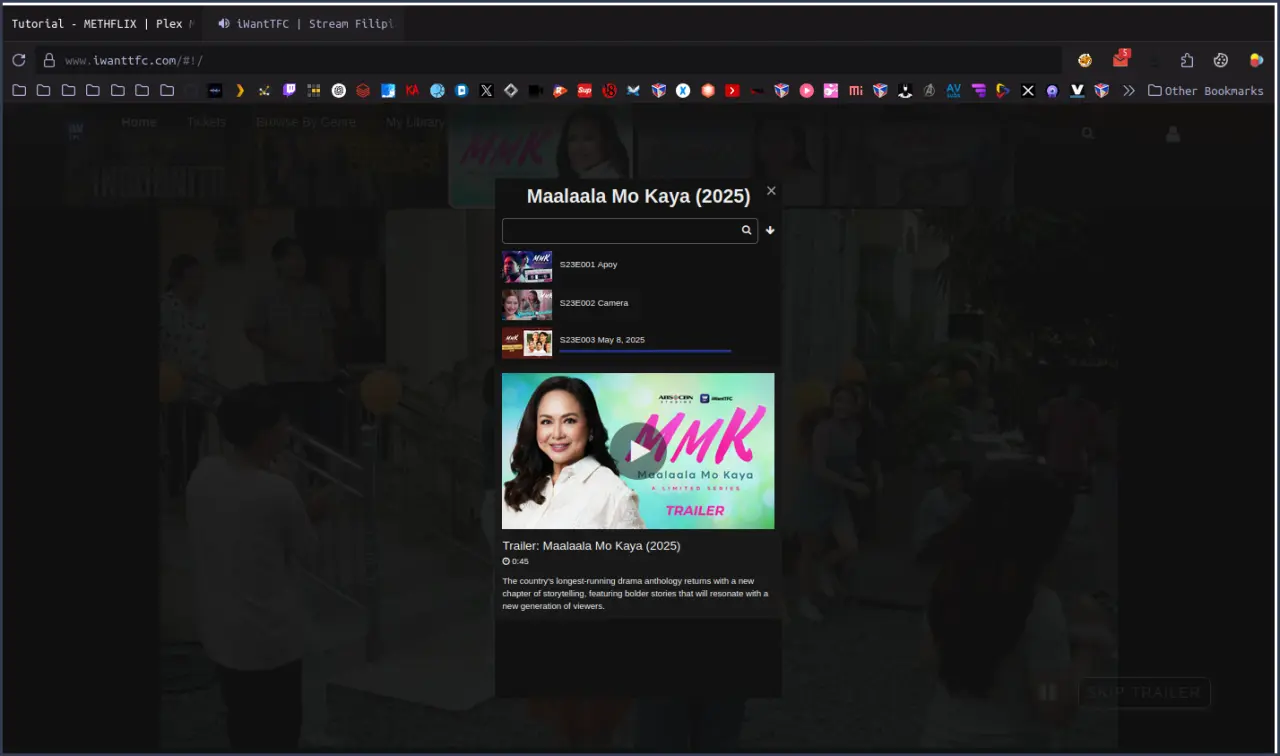Click the SKIP TRAILER button
This screenshot has height=756, width=1280.
[1144, 692]
